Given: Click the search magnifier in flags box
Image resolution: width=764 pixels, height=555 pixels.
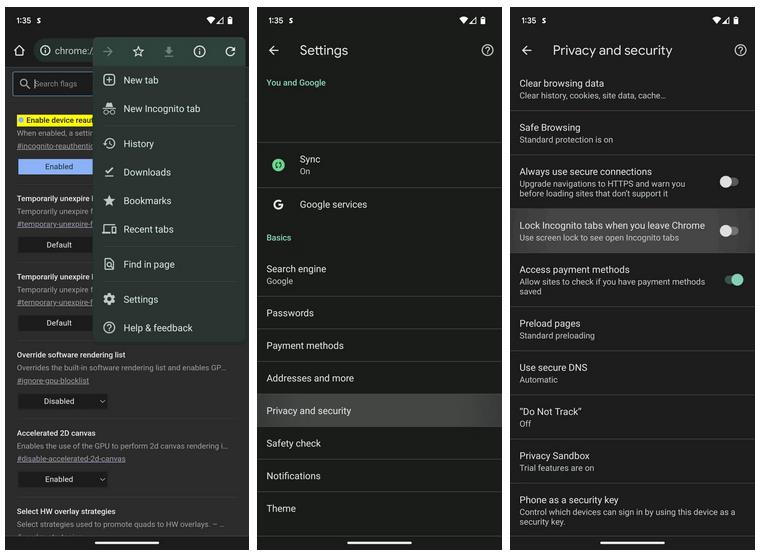Looking at the screenshot, I should coord(24,84).
